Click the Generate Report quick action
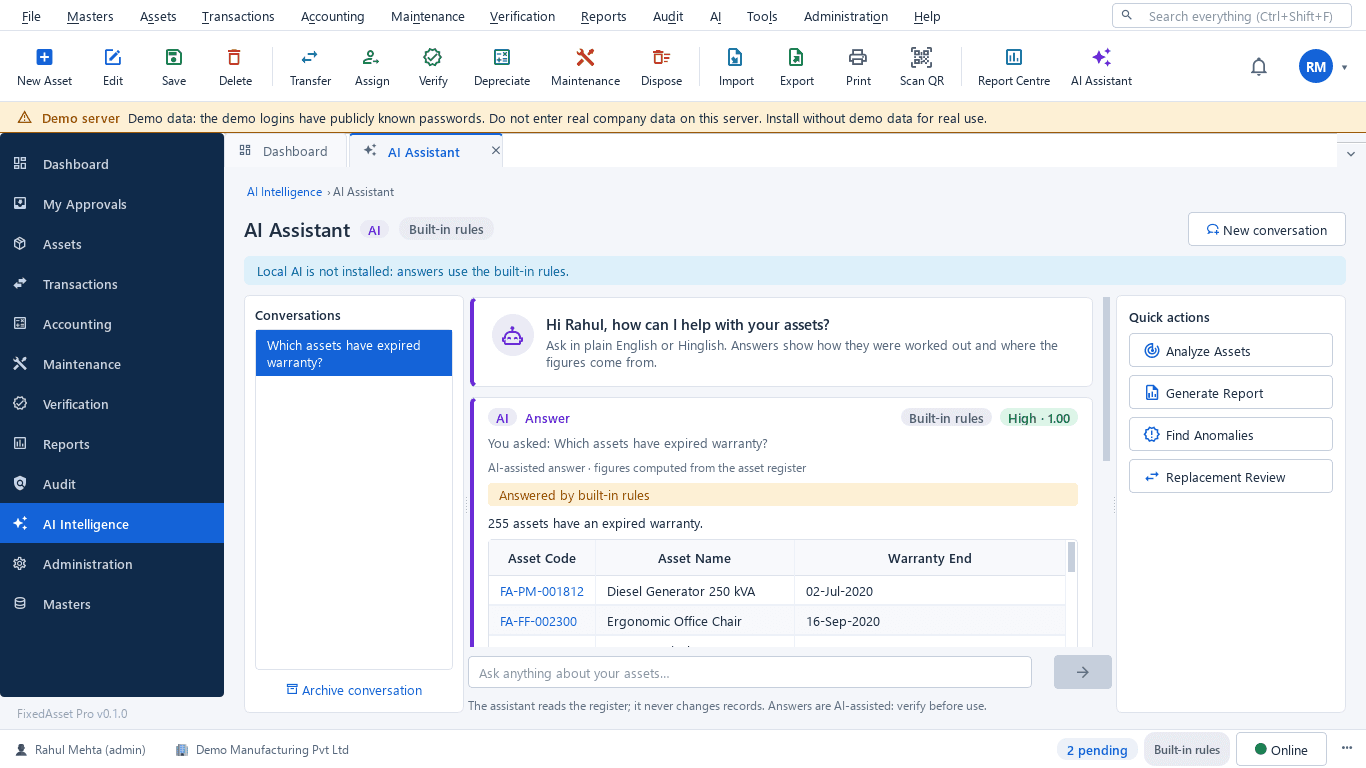The width and height of the screenshot is (1366, 768). [x=1230, y=392]
